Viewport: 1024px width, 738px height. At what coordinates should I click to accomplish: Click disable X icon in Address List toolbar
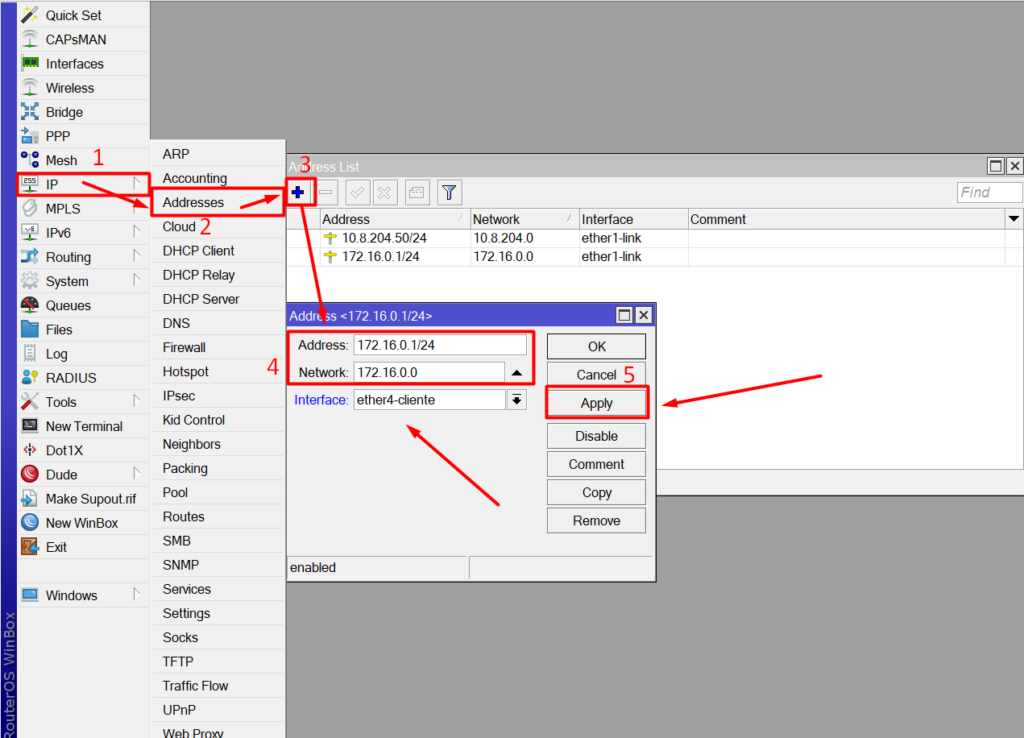pyautogui.click(x=385, y=193)
